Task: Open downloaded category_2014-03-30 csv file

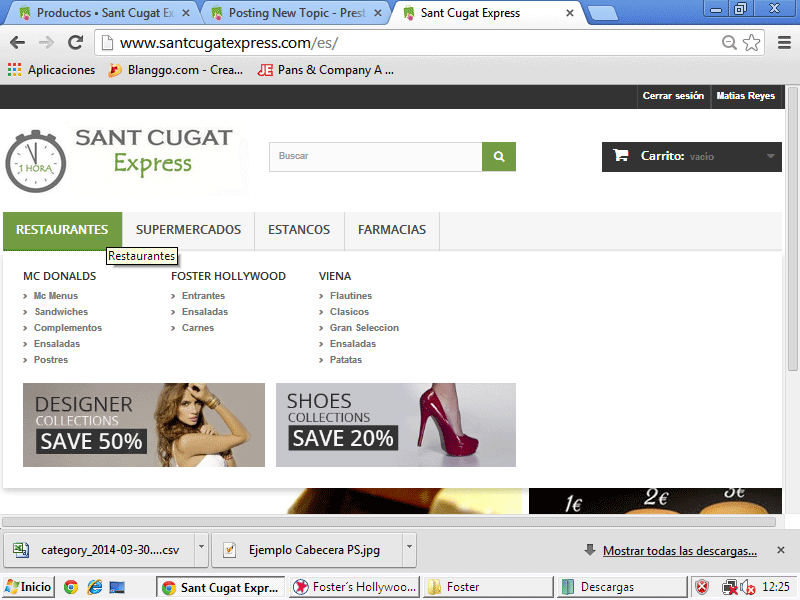Action: point(99,550)
